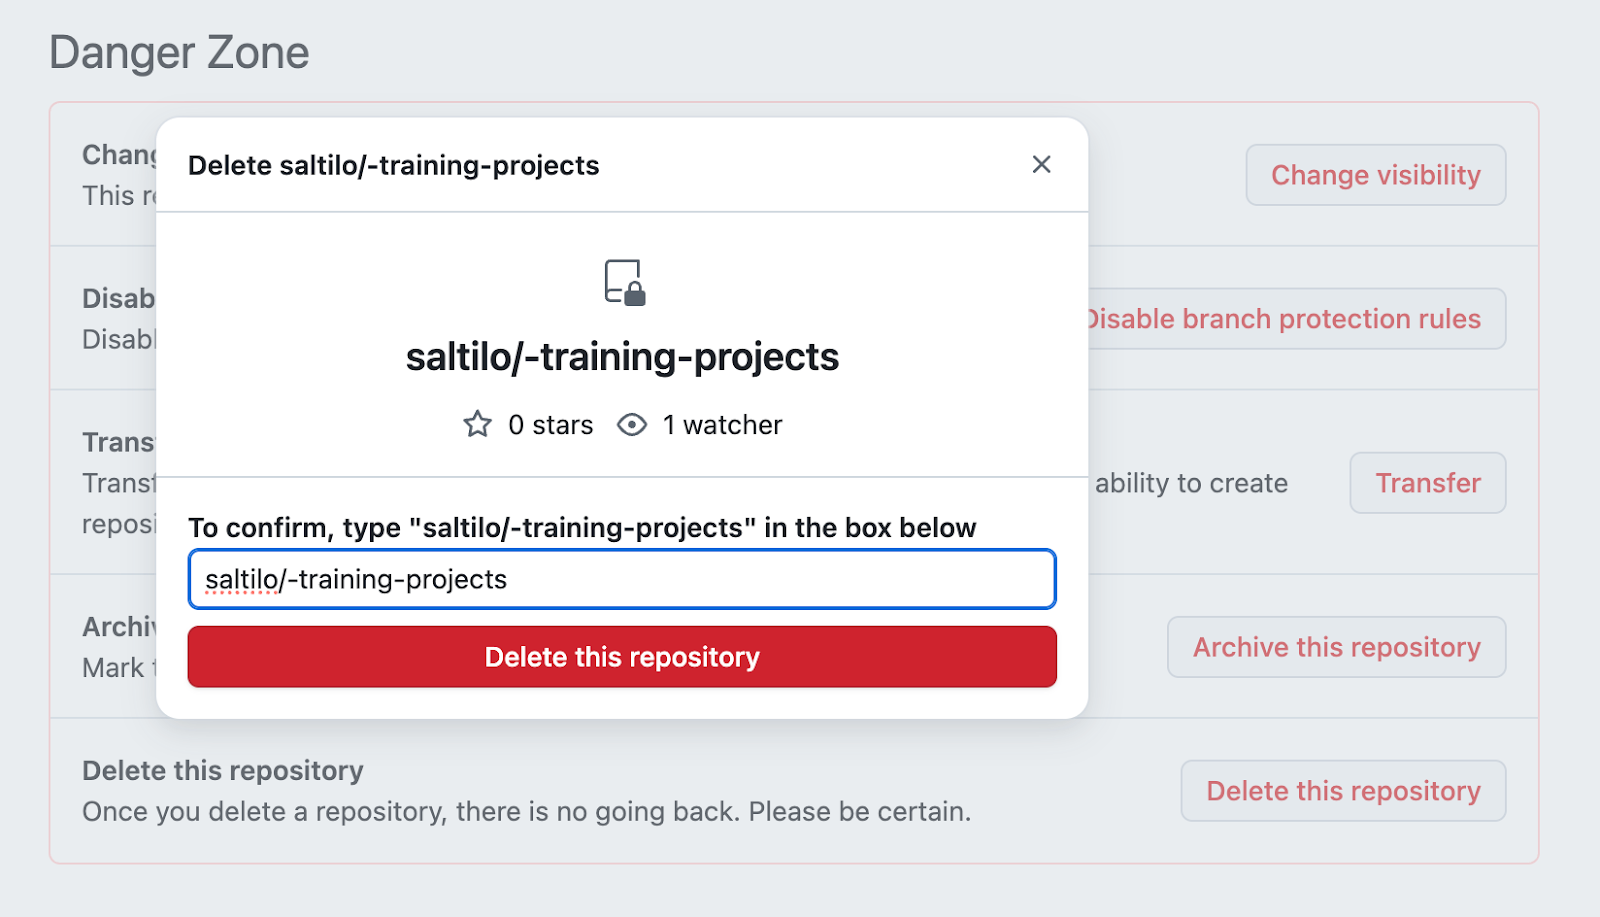This screenshot has width=1600, height=917.
Task: Click the star icon beside "0 stars"
Action: [x=477, y=424]
